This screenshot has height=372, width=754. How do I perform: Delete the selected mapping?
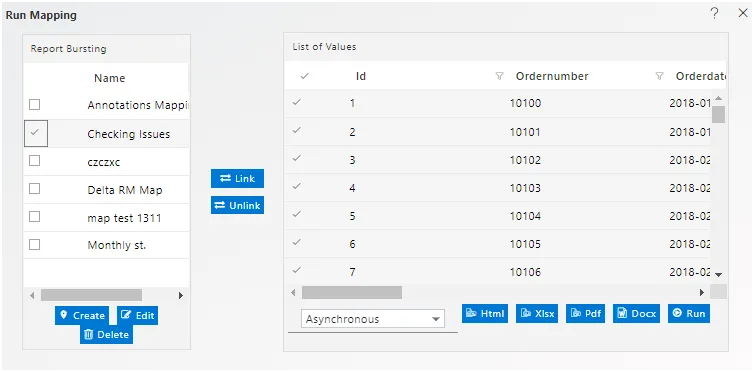click(x=106, y=335)
